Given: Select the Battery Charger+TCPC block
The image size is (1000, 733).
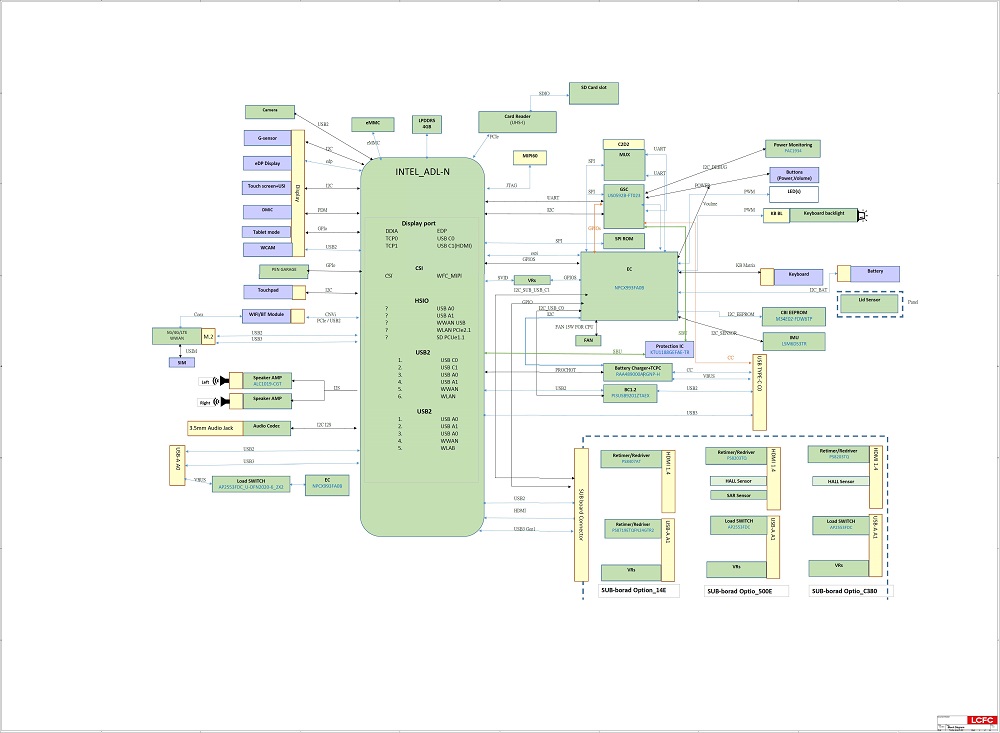Looking at the screenshot, I should pyautogui.click(x=638, y=372).
